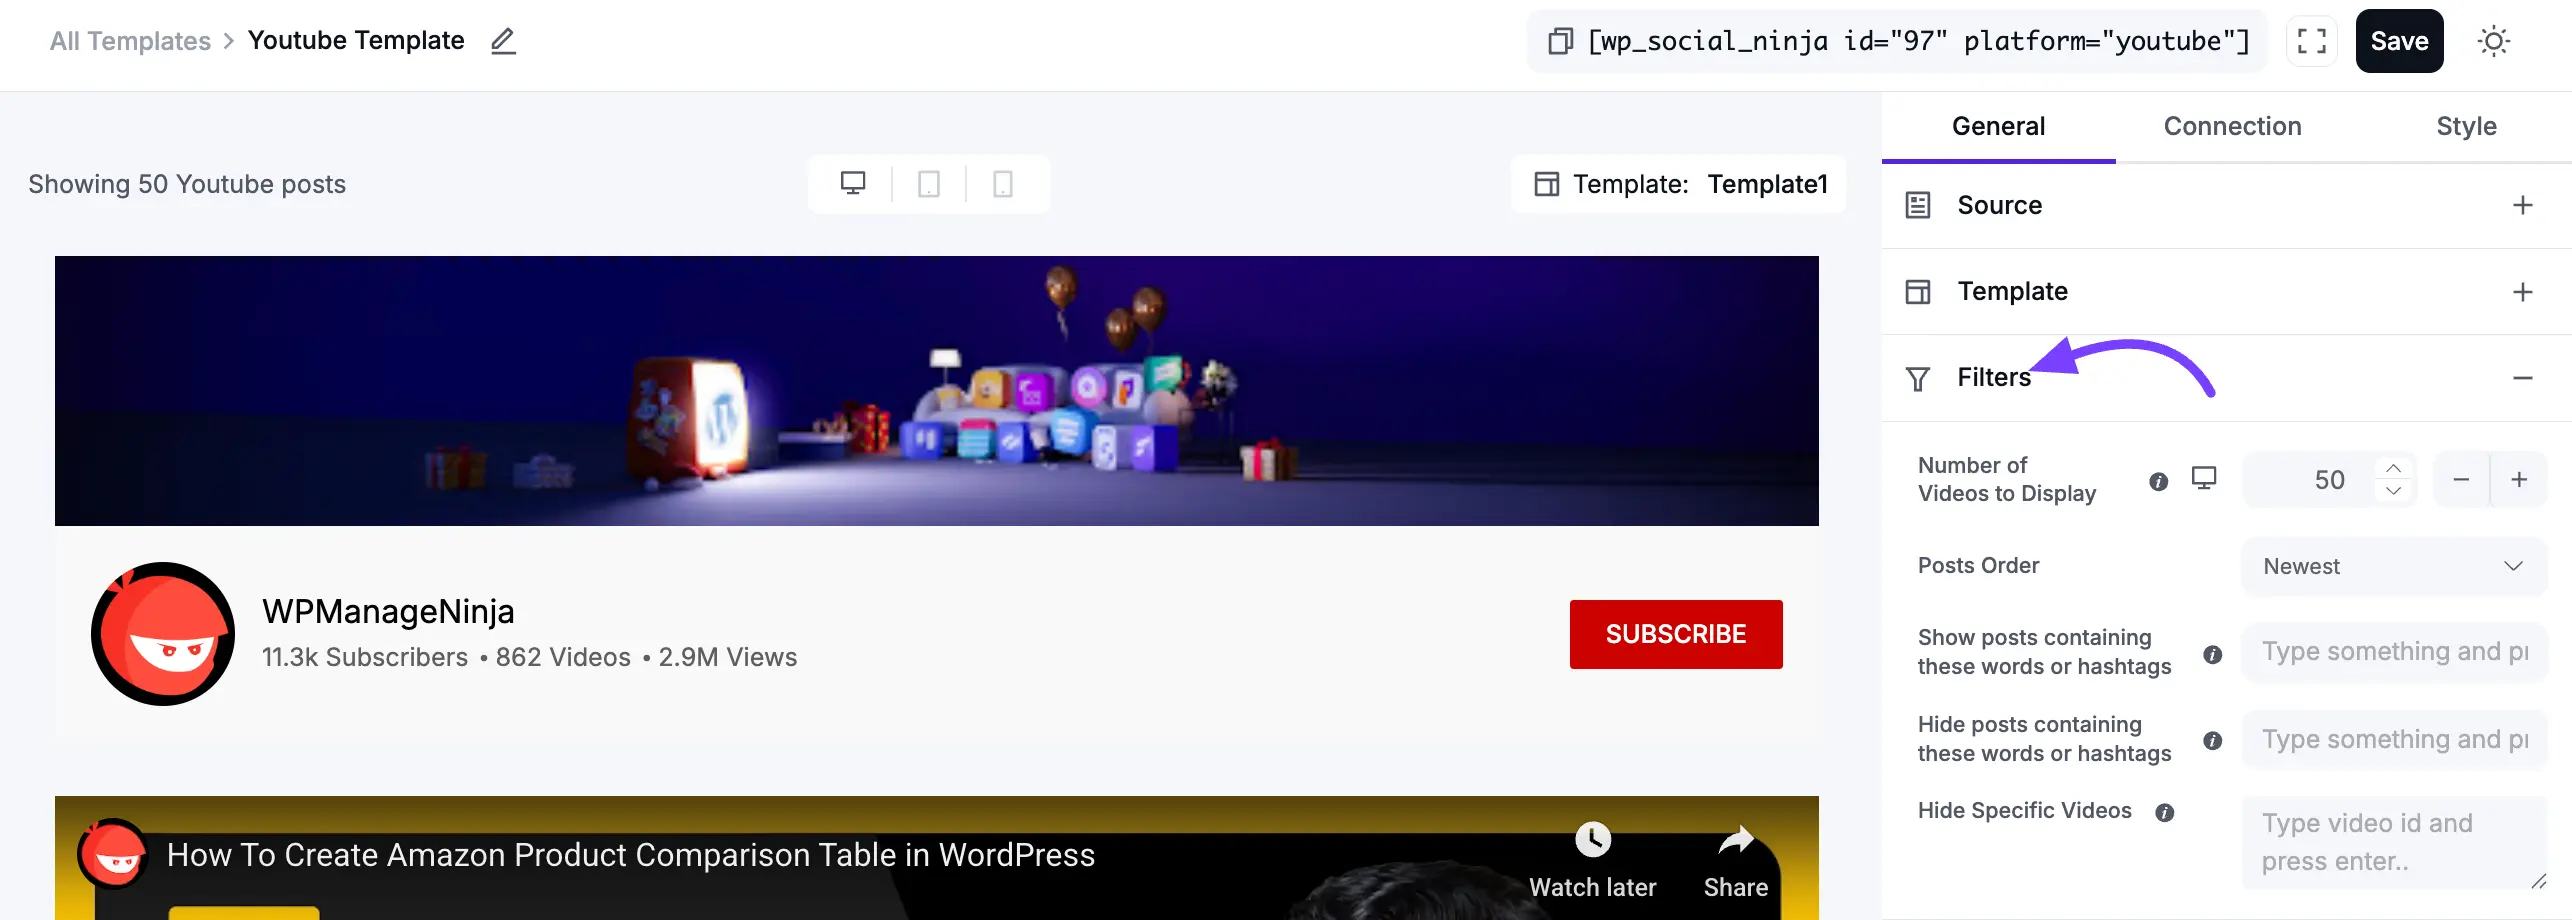Open the Posts Order dropdown
The height and width of the screenshot is (920, 2572).
(x=2393, y=566)
